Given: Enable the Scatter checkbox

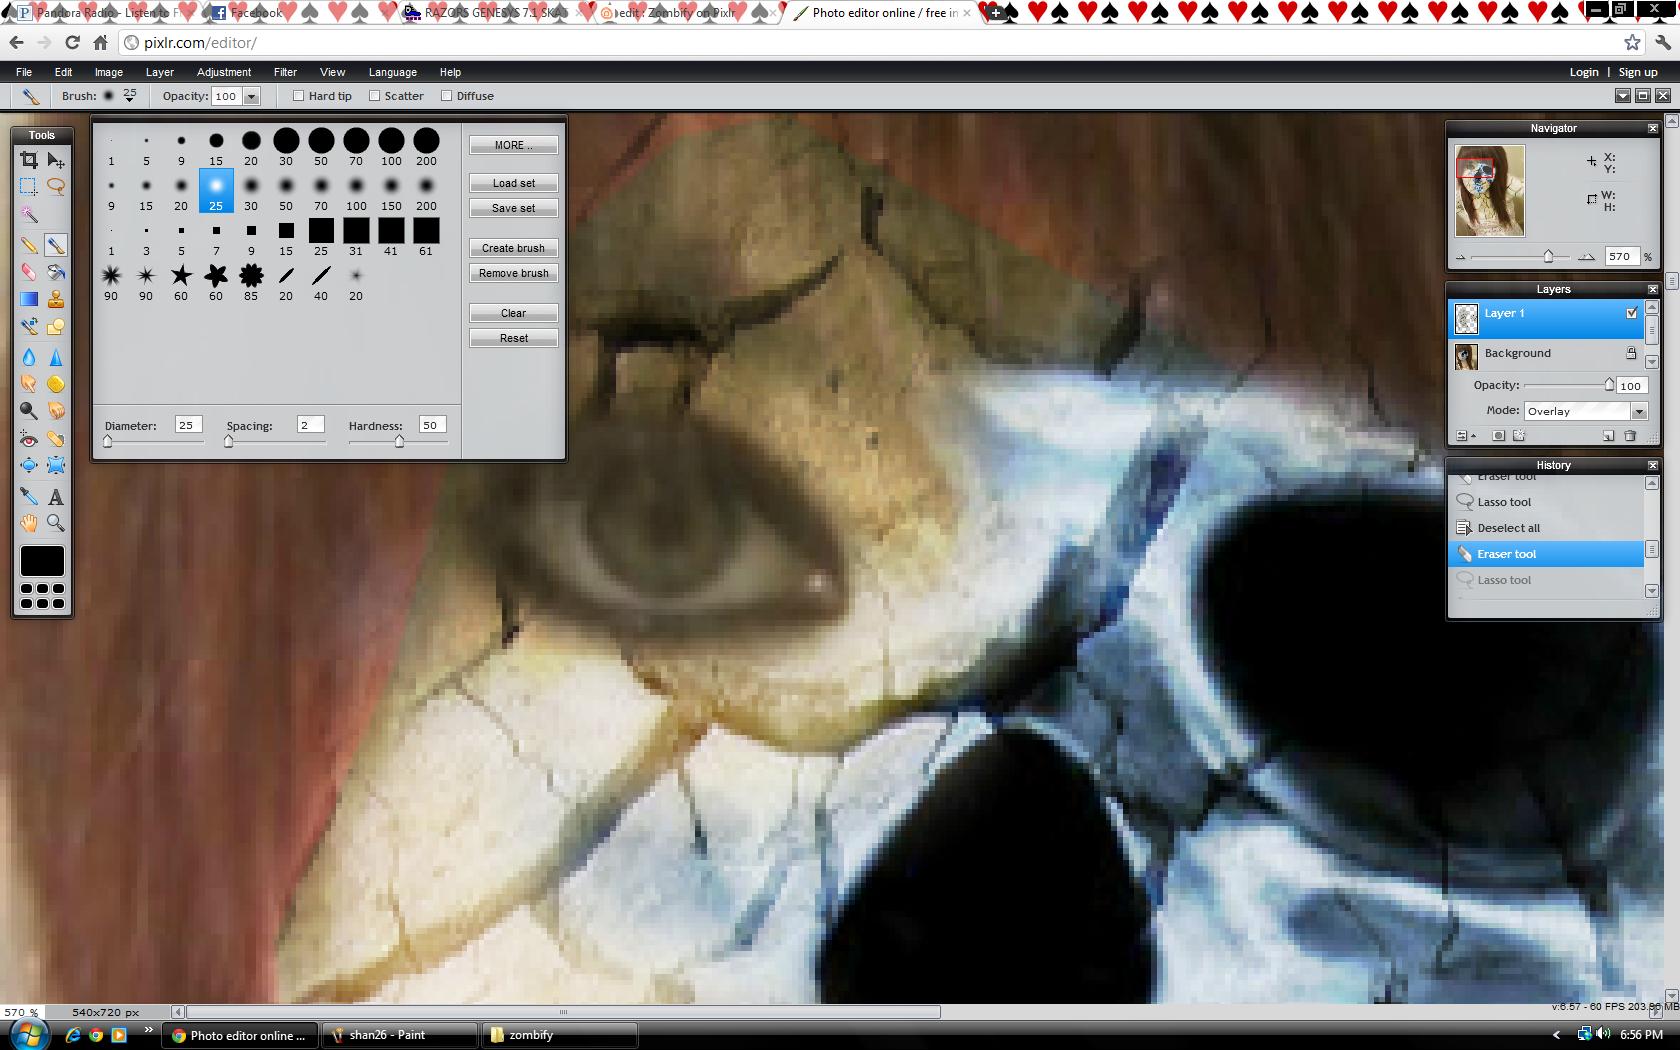Looking at the screenshot, I should point(374,96).
